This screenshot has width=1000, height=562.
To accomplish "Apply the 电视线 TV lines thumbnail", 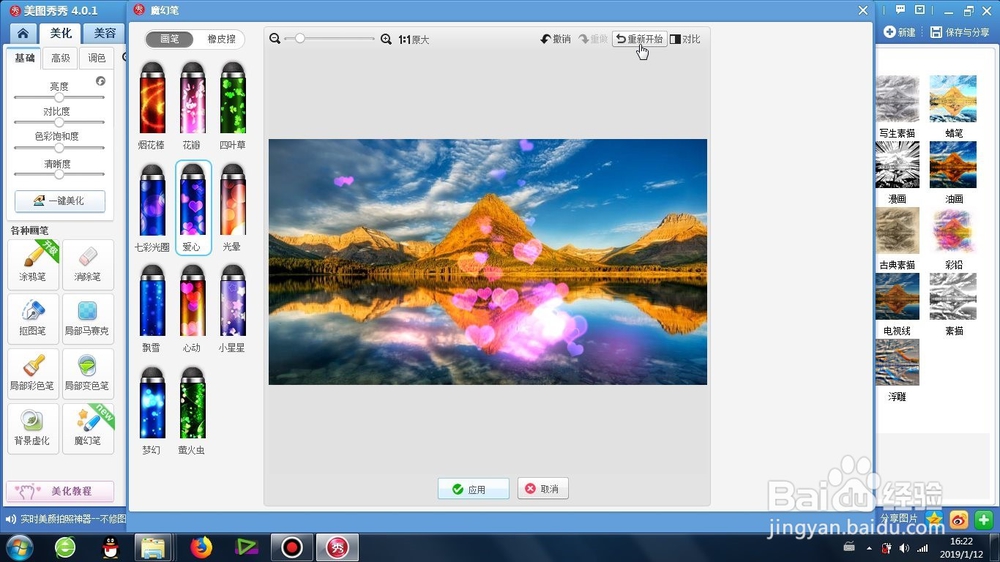I will point(897,297).
